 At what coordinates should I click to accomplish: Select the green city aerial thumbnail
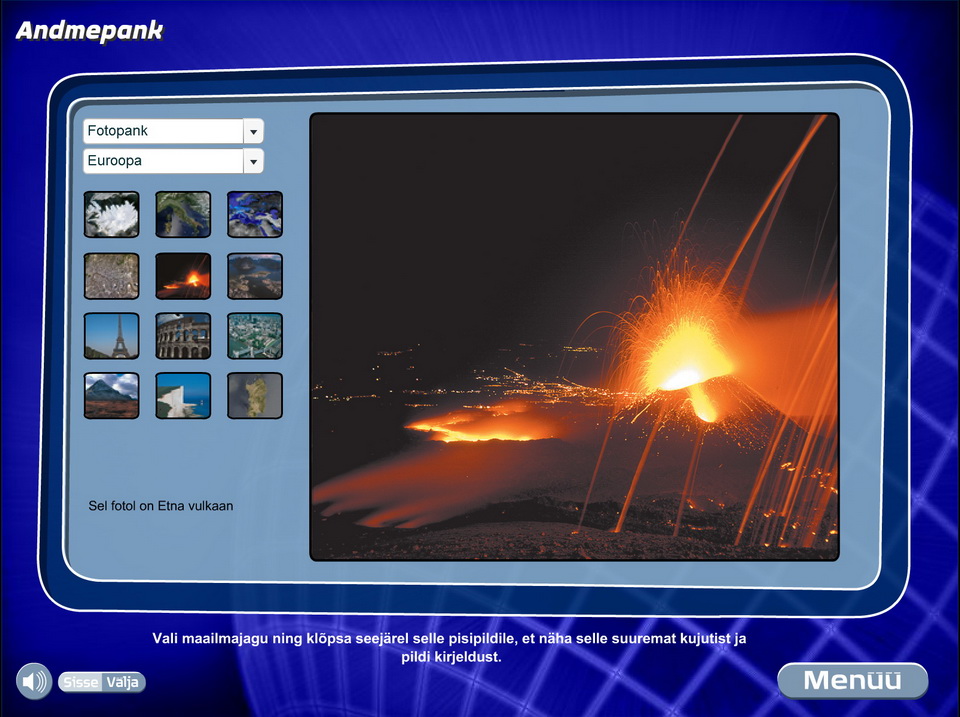tap(255, 336)
